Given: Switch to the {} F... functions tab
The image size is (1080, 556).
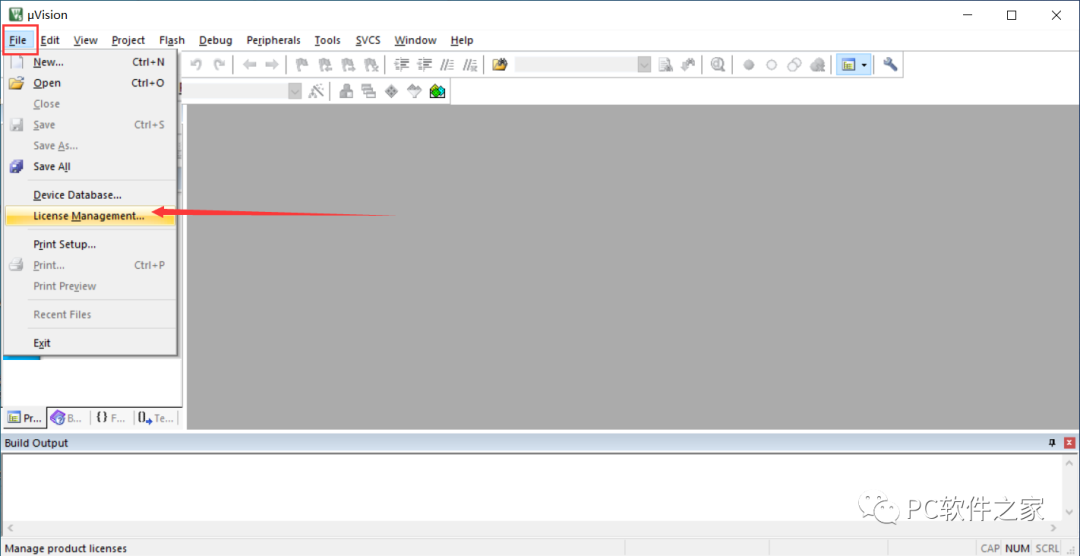Looking at the screenshot, I should 111,418.
